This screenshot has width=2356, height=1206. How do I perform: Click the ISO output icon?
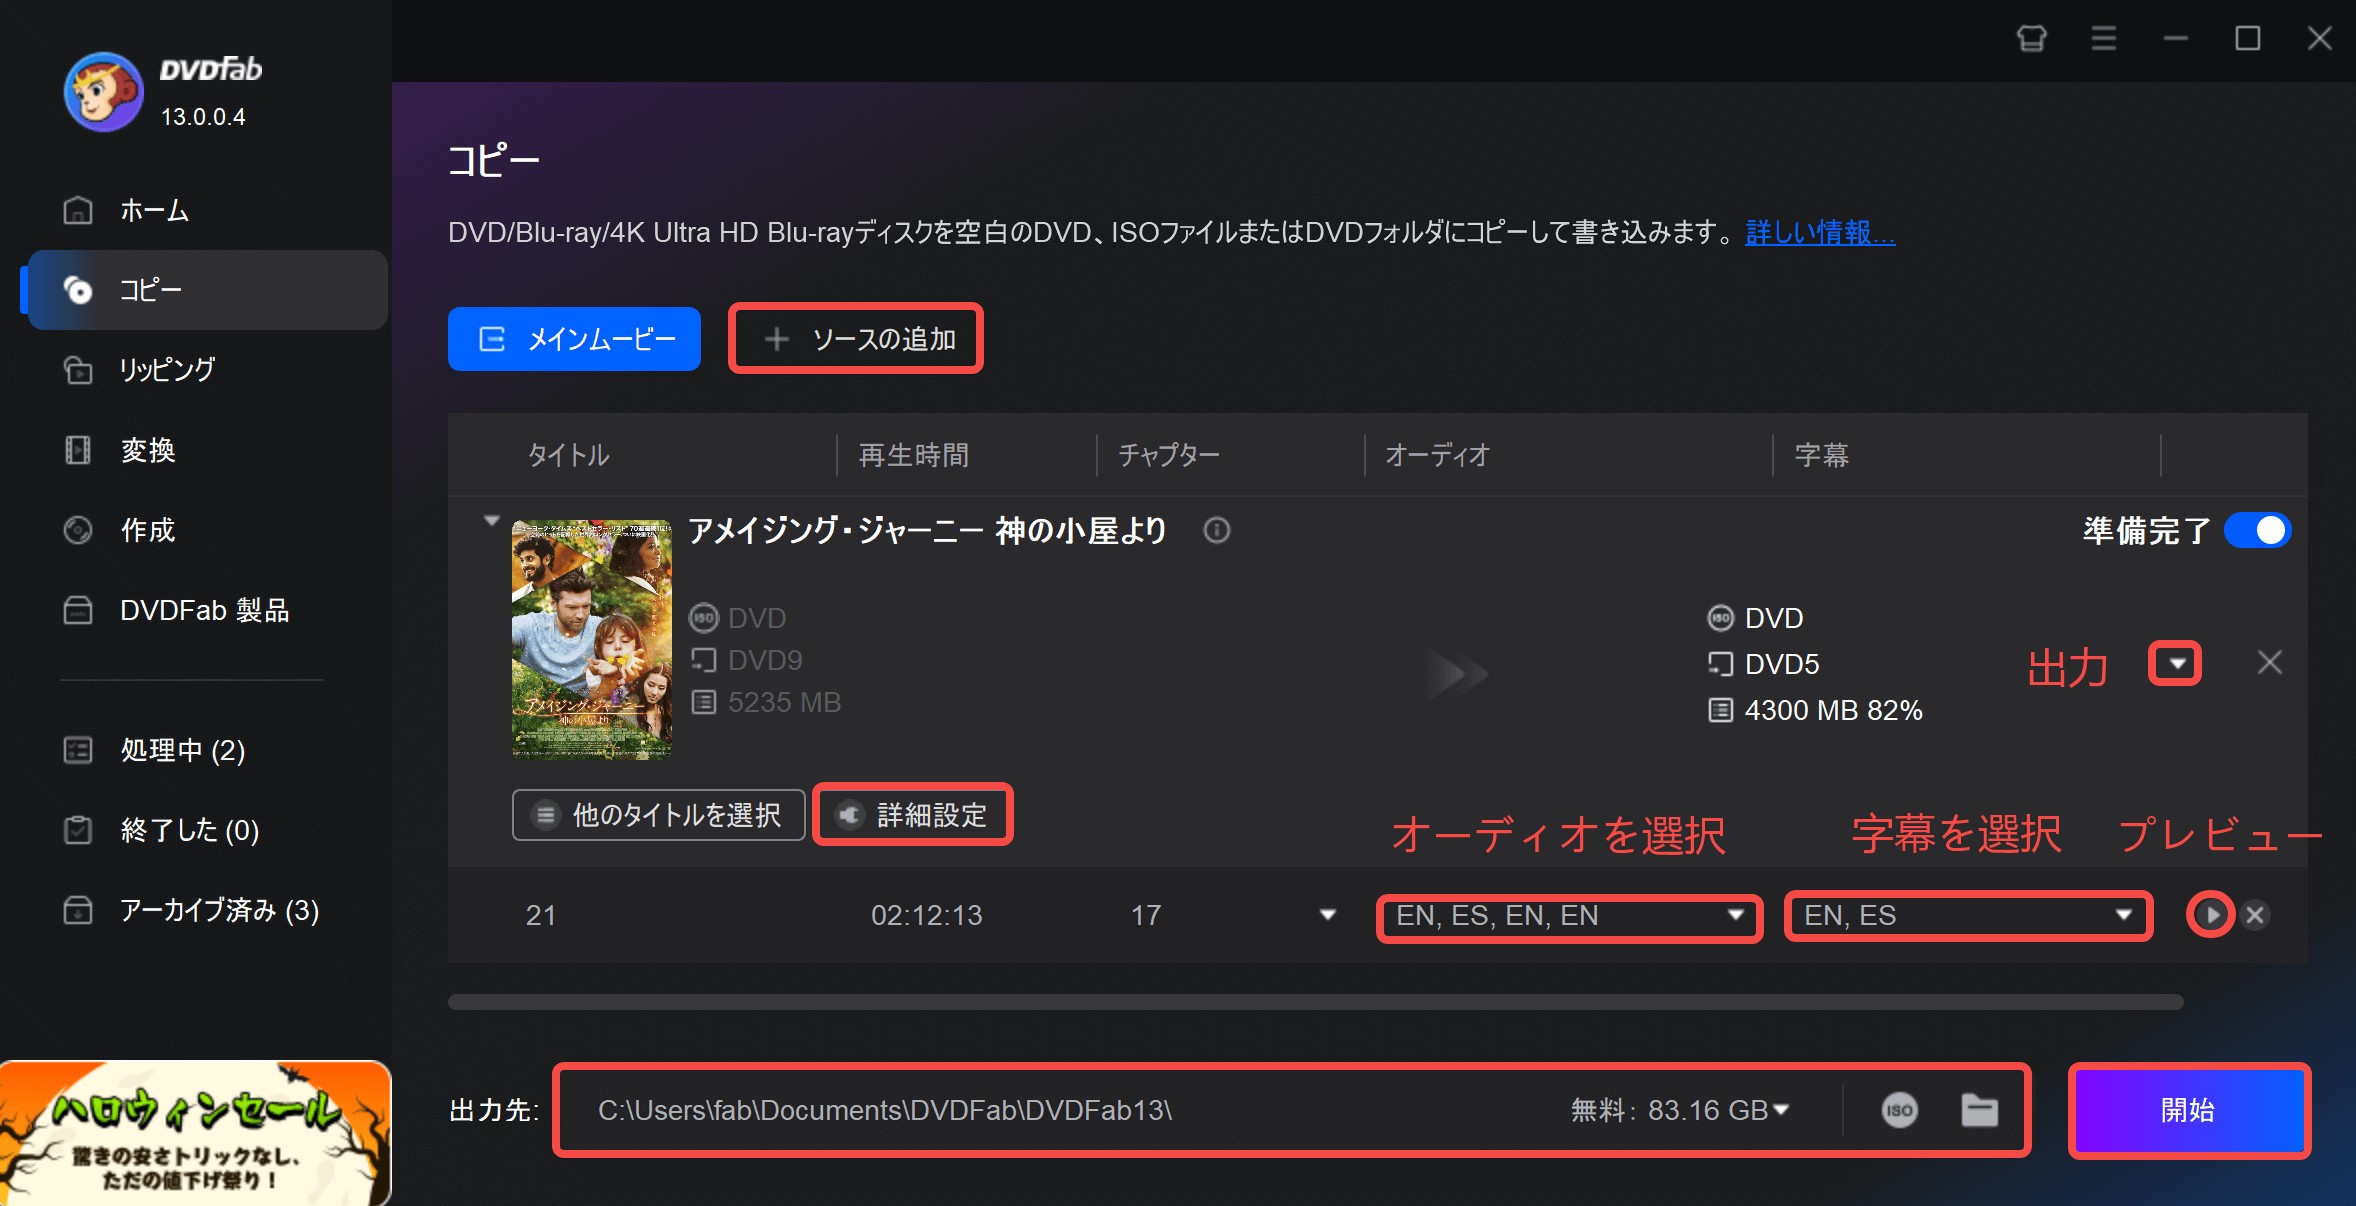click(1899, 1110)
